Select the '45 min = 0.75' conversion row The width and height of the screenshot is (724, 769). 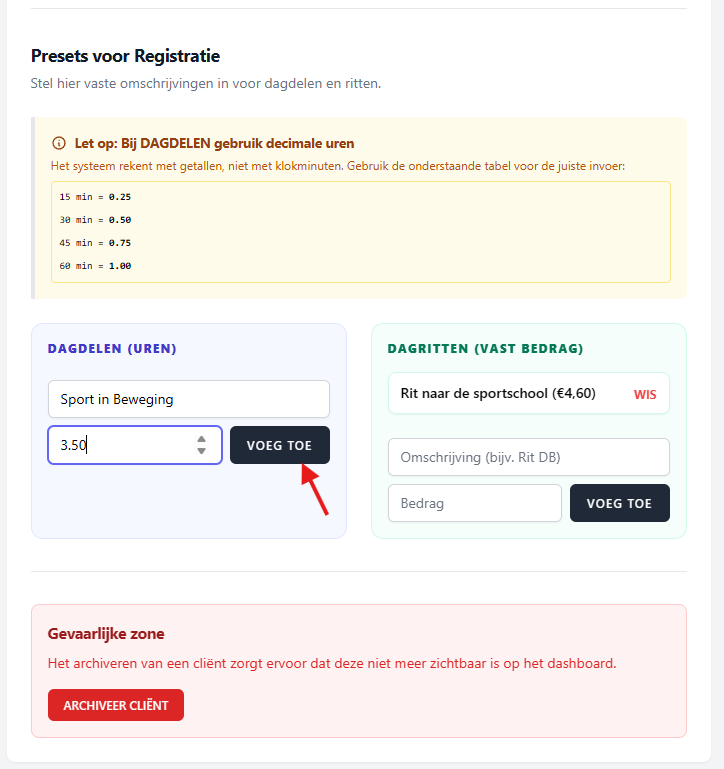pos(95,243)
